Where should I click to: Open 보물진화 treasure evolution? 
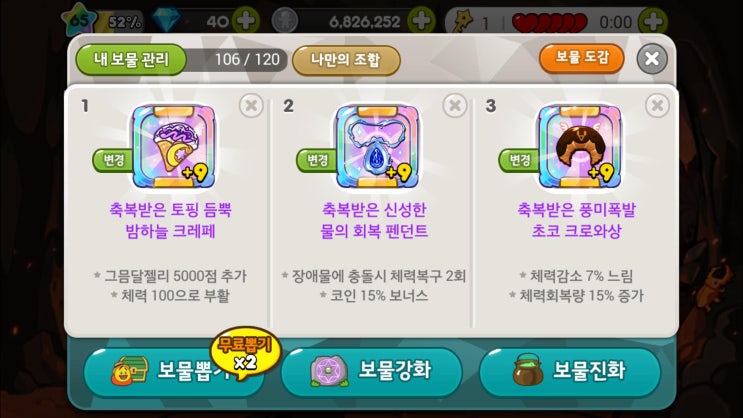coord(570,371)
